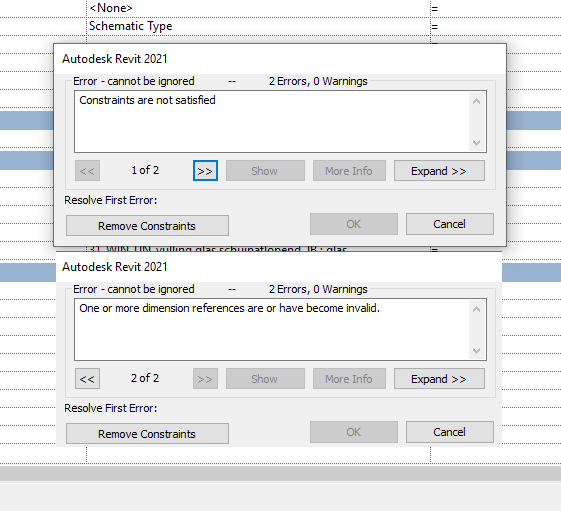Viewport: 561px width, 511px height.
Task: Click previous error button in the 1 of 2 dialog
Action: point(87,171)
